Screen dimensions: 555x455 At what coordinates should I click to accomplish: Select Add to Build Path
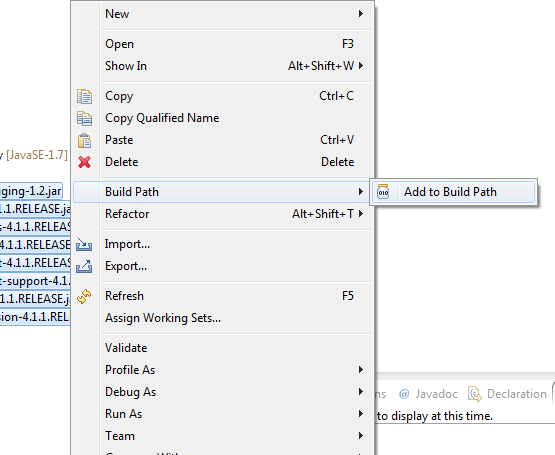(x=453, y=192)
